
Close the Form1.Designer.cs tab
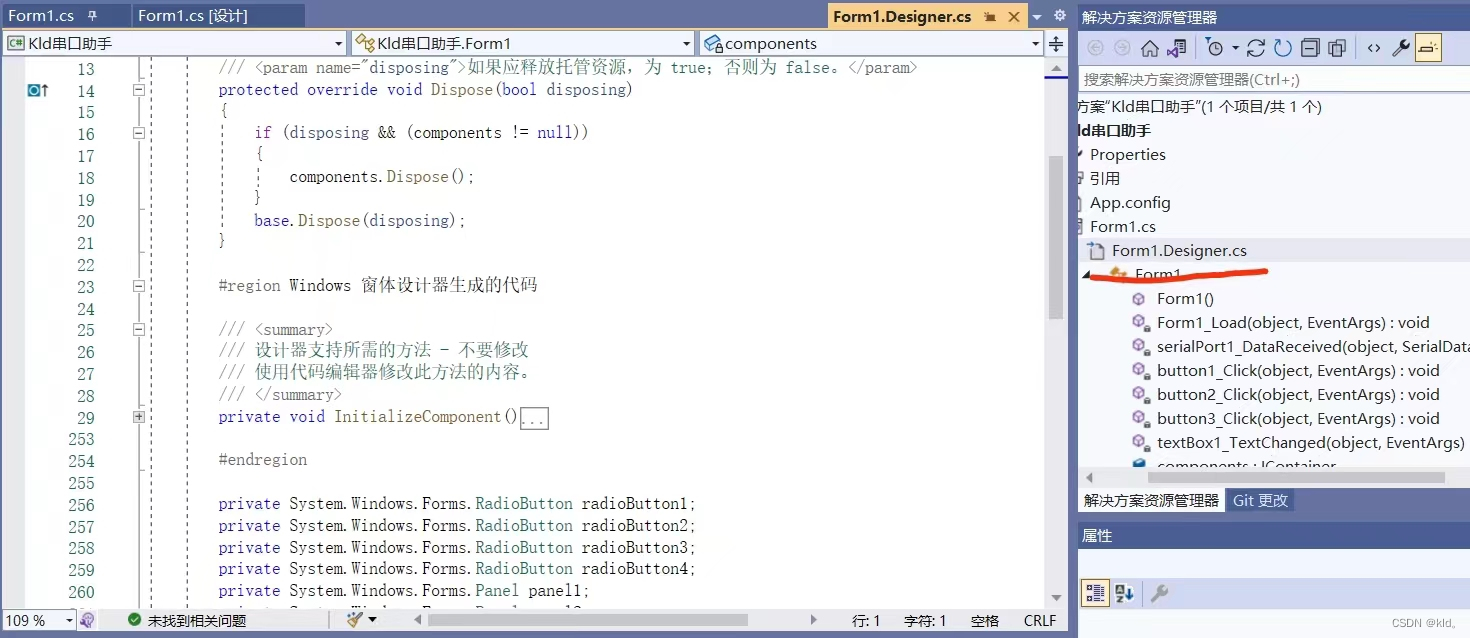click(x=1014, y=16)
